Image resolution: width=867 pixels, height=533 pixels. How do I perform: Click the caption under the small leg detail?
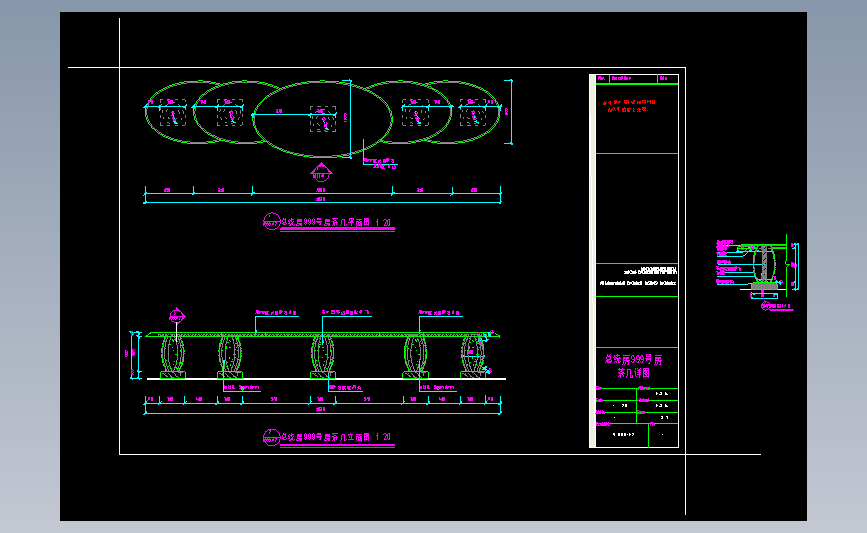click(776, 306)
